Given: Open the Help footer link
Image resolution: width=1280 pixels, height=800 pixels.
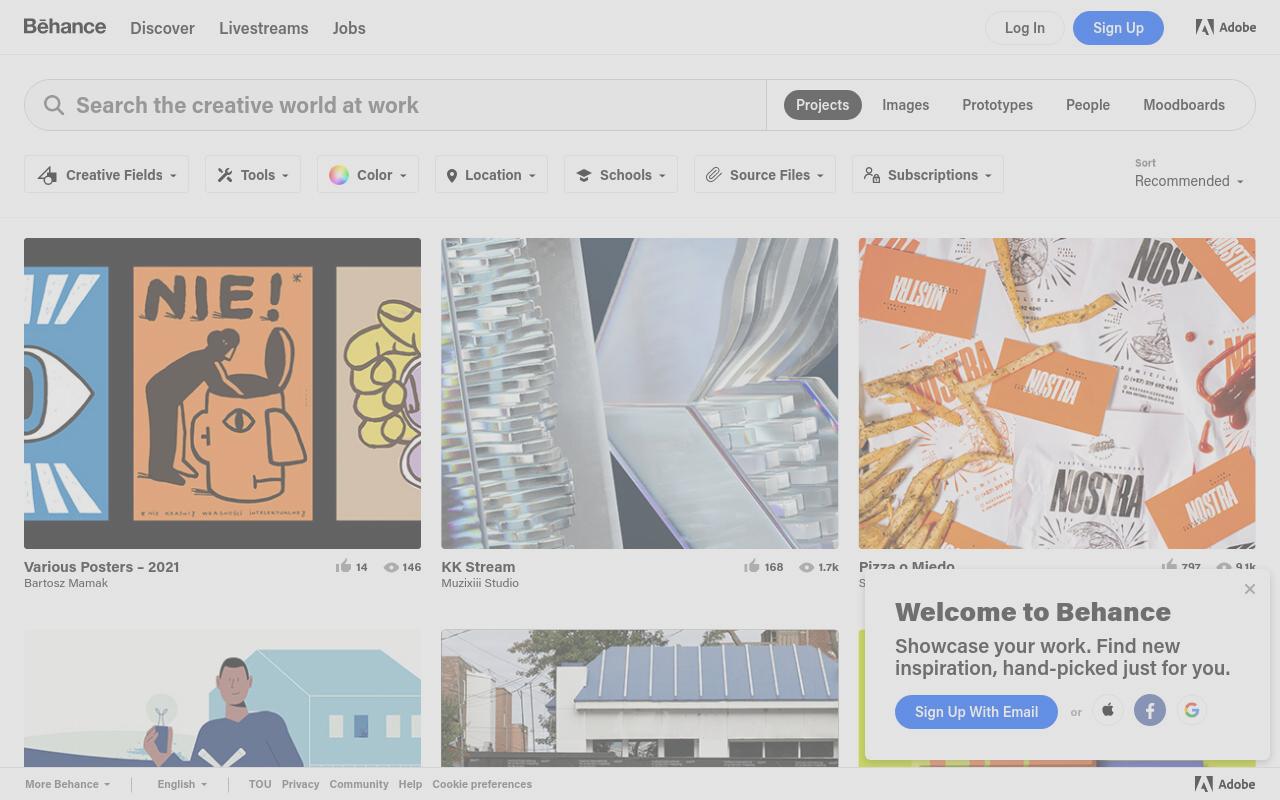Looking at the screenshot, I should (x=410, y=784).
